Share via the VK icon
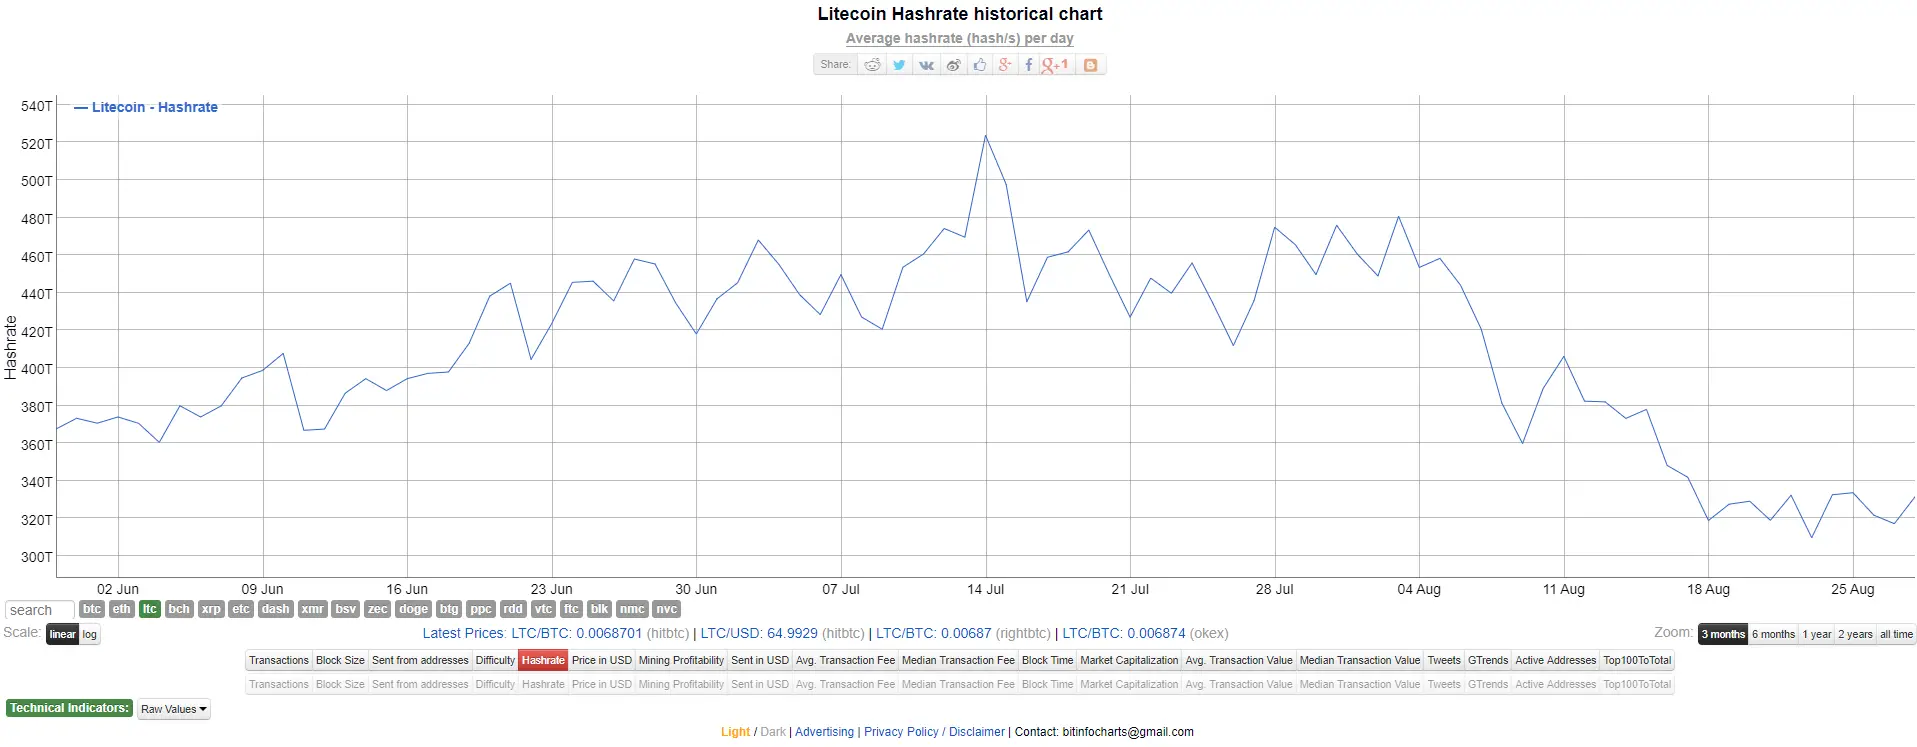 click(926, 65)
